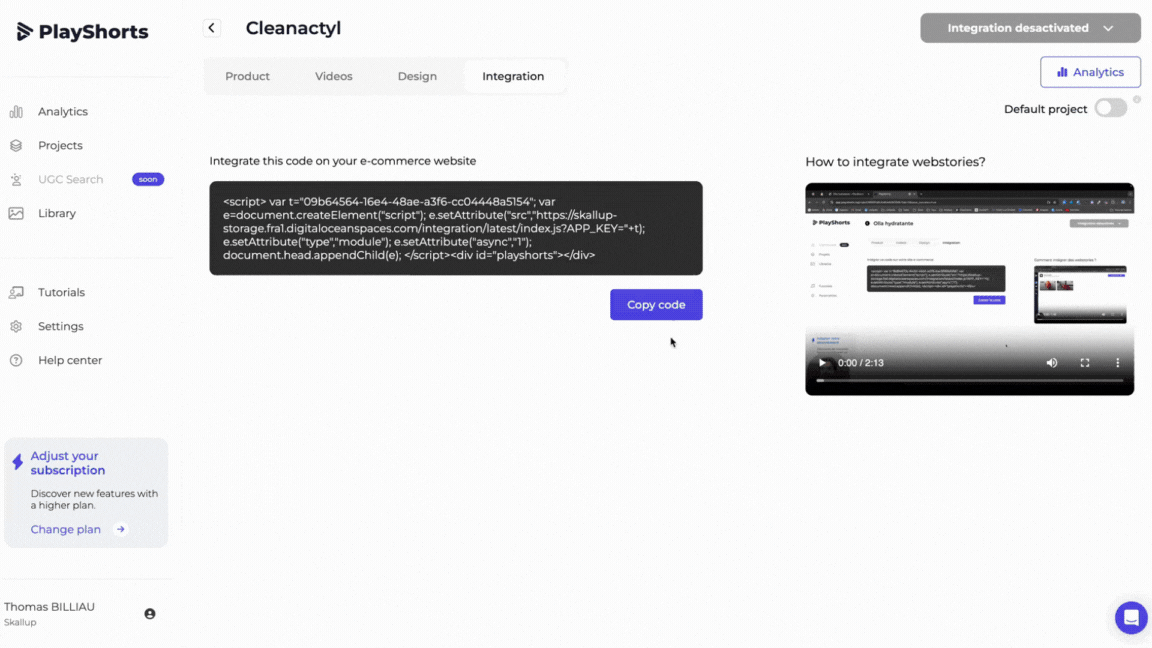Click the How to integrate webstories heading
Screen dimensions: 1152x648
[x=895, y=162]
